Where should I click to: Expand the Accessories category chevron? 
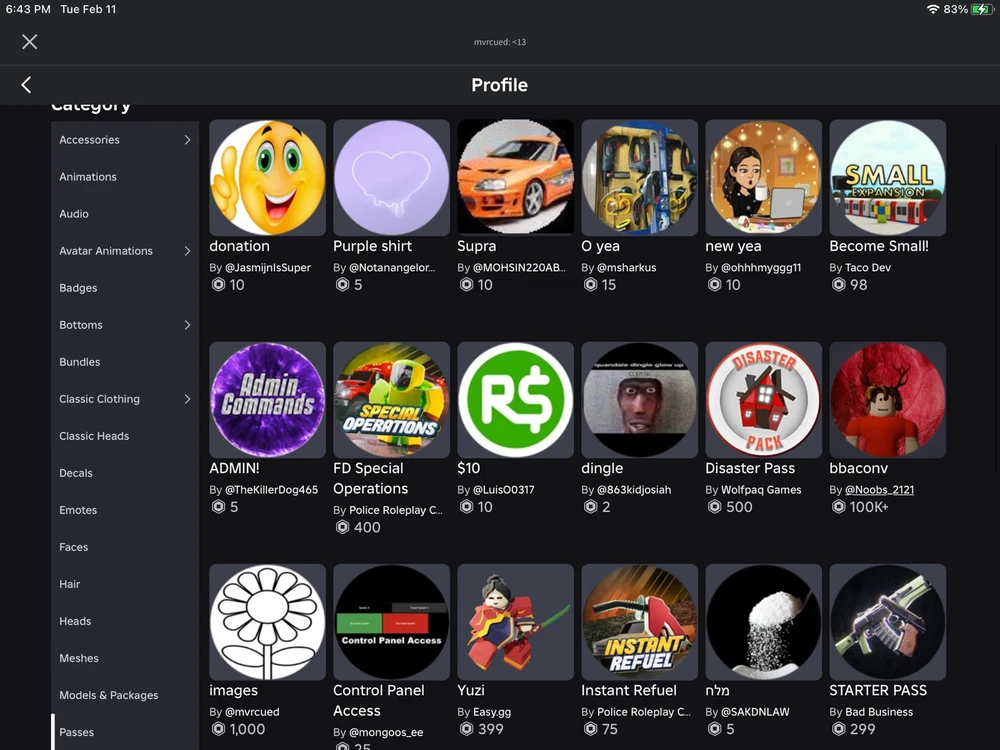tap(187, 140)
